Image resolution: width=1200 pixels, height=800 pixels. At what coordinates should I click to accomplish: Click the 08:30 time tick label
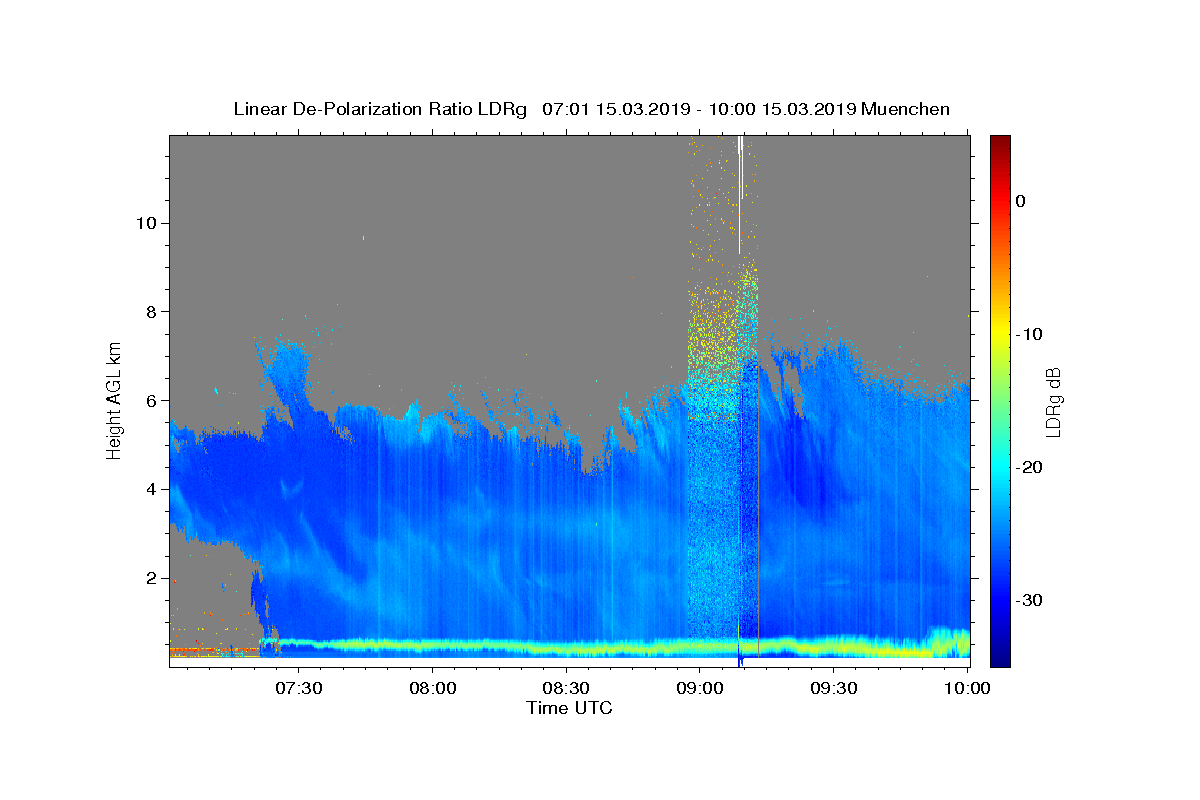pyautogui.click(x=566, y=688)
